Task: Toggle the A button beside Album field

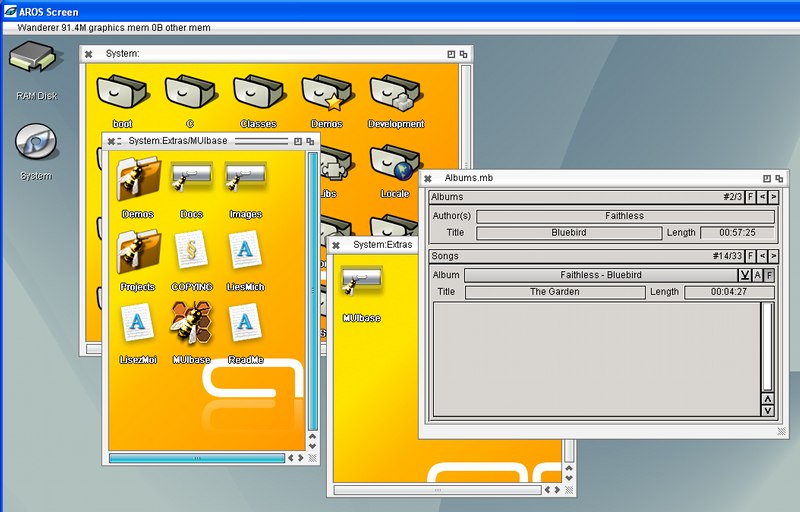Action: [758, 275]
